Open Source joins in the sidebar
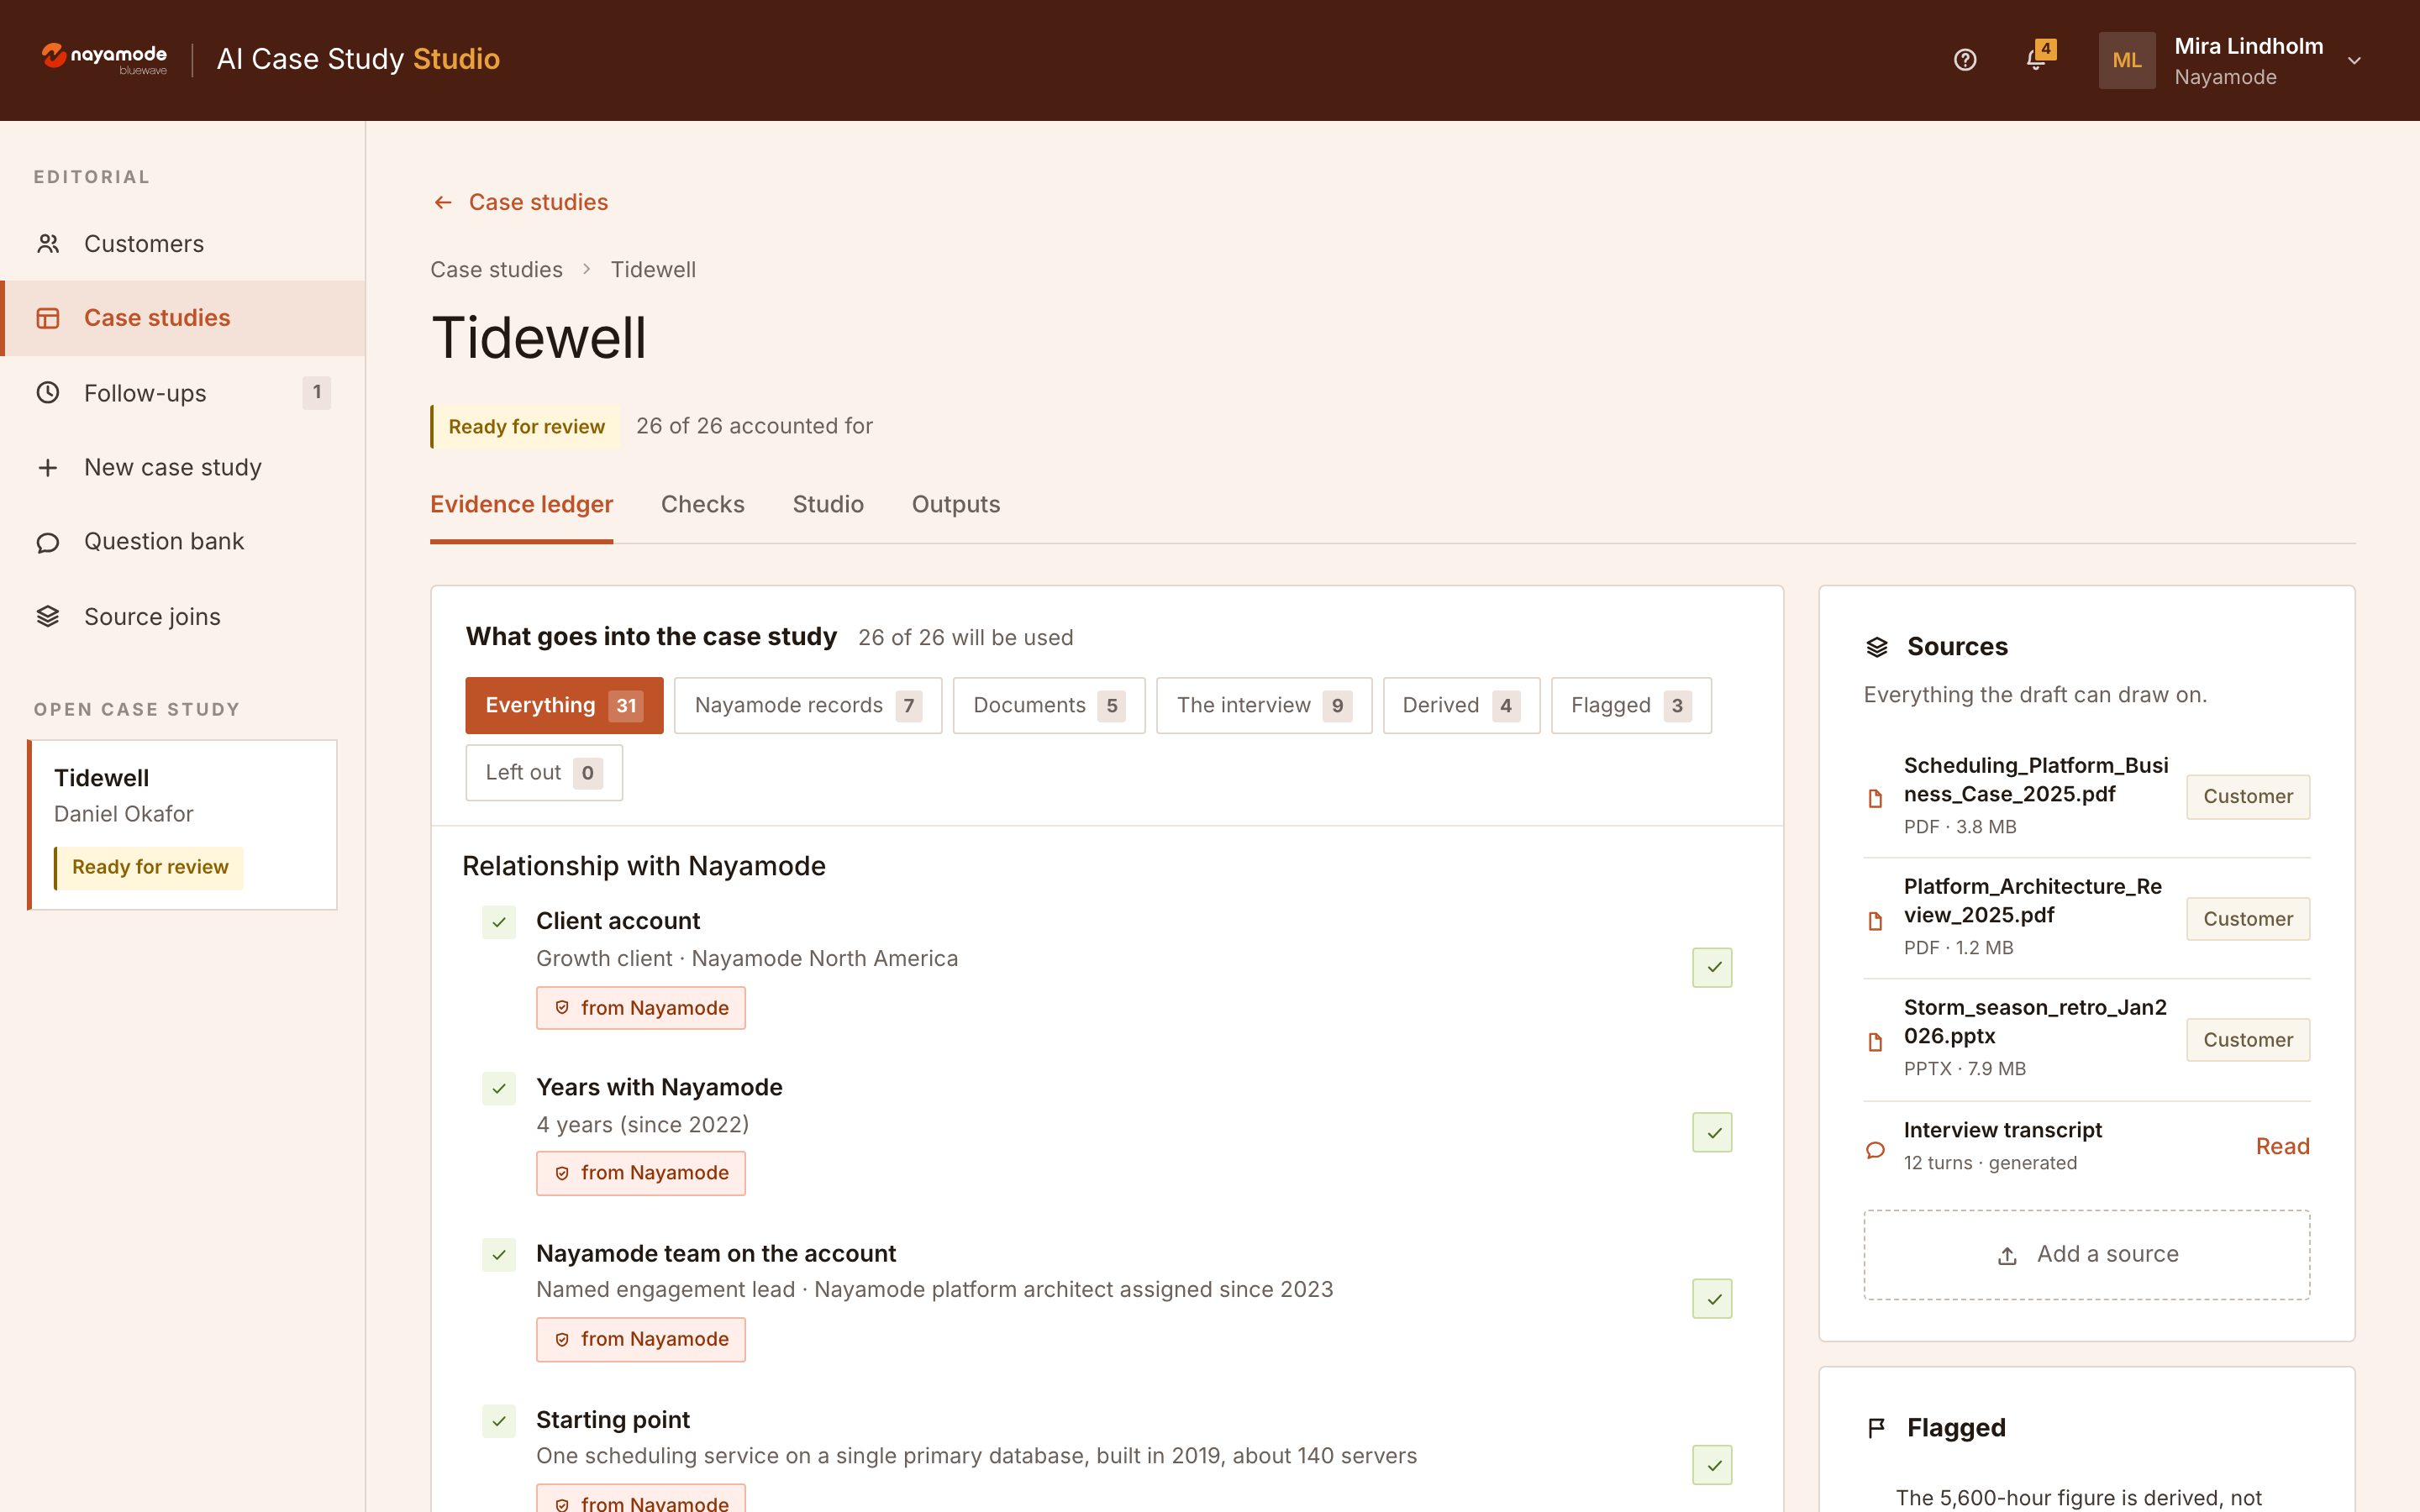2420x1512 pixels. pyautogui.click(x=182, y=617)
